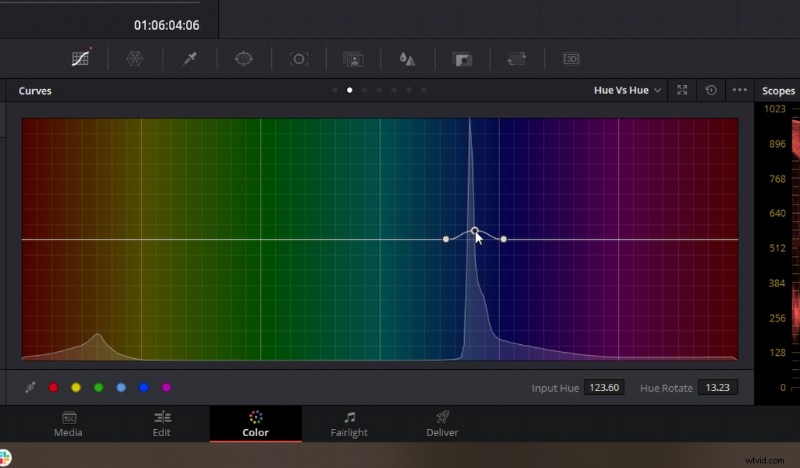Switch to the Media page

68,424
